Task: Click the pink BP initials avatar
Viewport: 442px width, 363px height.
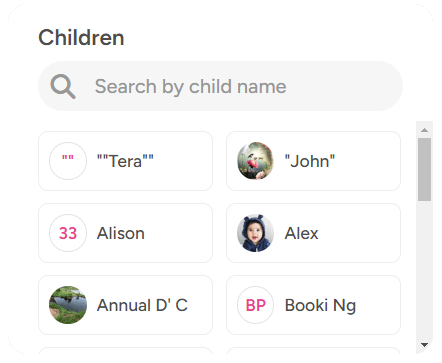Action: [x=256, y=305]
